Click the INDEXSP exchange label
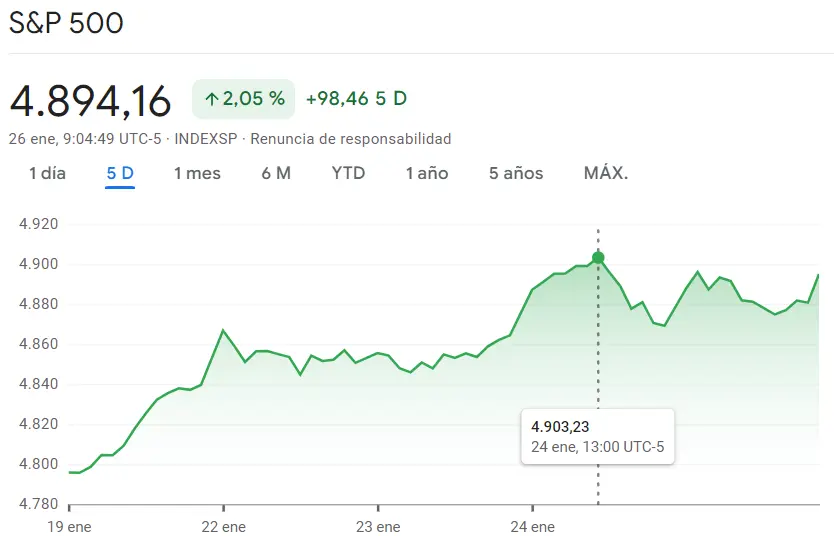This screenshot has width=834, height=536. pyautogui.click(x=206, y=139)
